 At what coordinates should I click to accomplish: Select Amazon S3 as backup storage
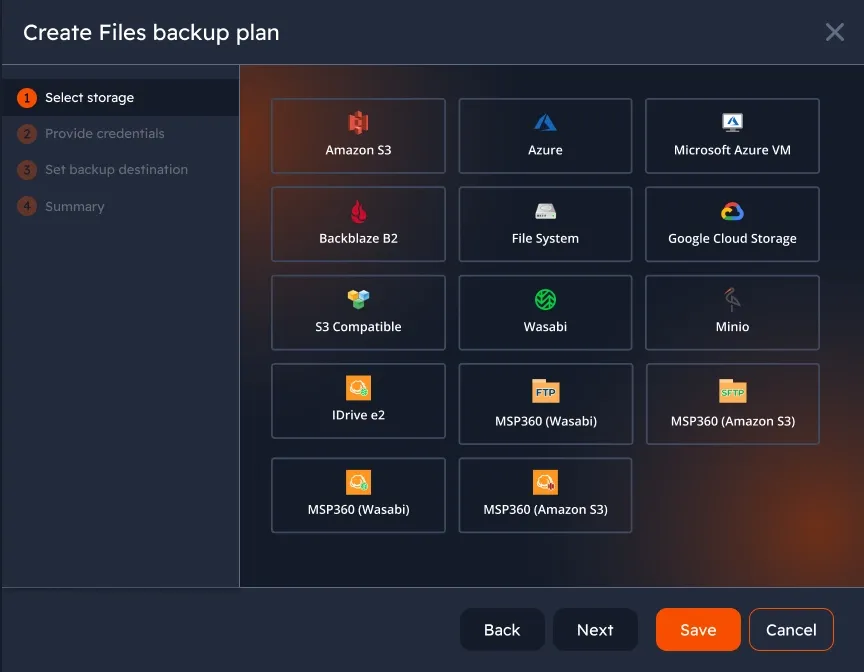tap(357, 135)
